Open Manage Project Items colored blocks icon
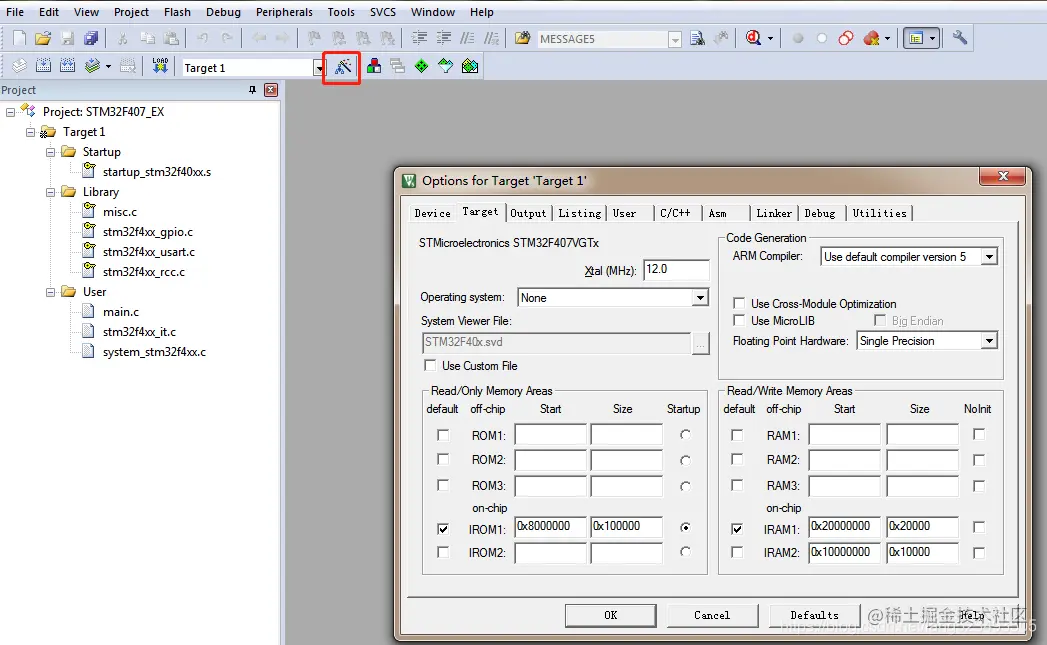Viewport: 1047px width, 645px height. [374, 66]
